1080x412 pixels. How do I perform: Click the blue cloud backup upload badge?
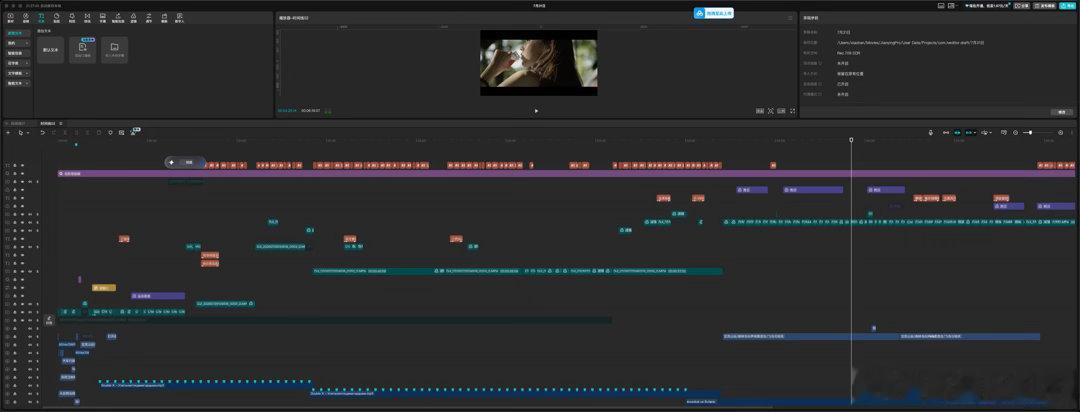pos(714,13)
